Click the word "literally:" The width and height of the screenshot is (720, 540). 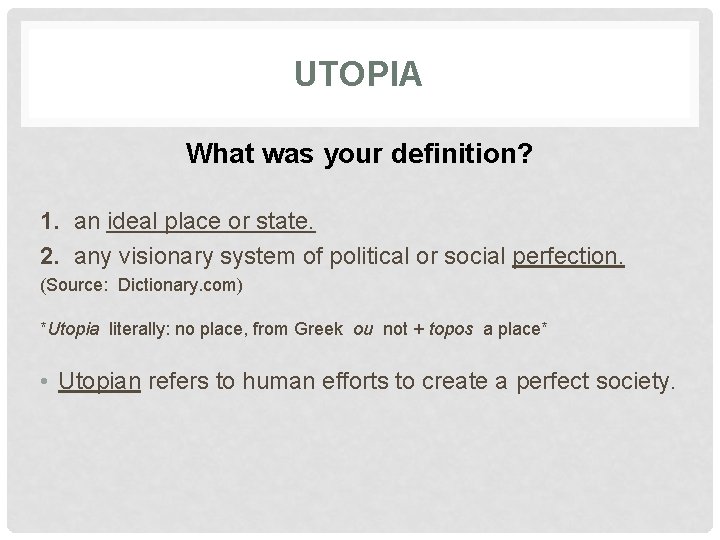[140, 329]
